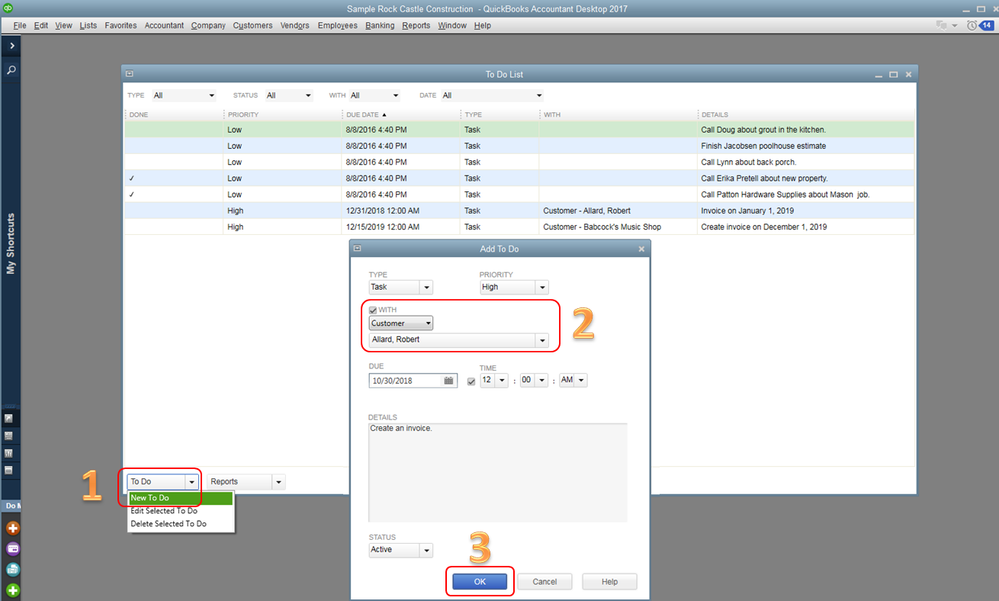Viewport: 999px width, 601px height.
Task: Uncheck the WITH checkbox
Action: (x=373, y=310)
